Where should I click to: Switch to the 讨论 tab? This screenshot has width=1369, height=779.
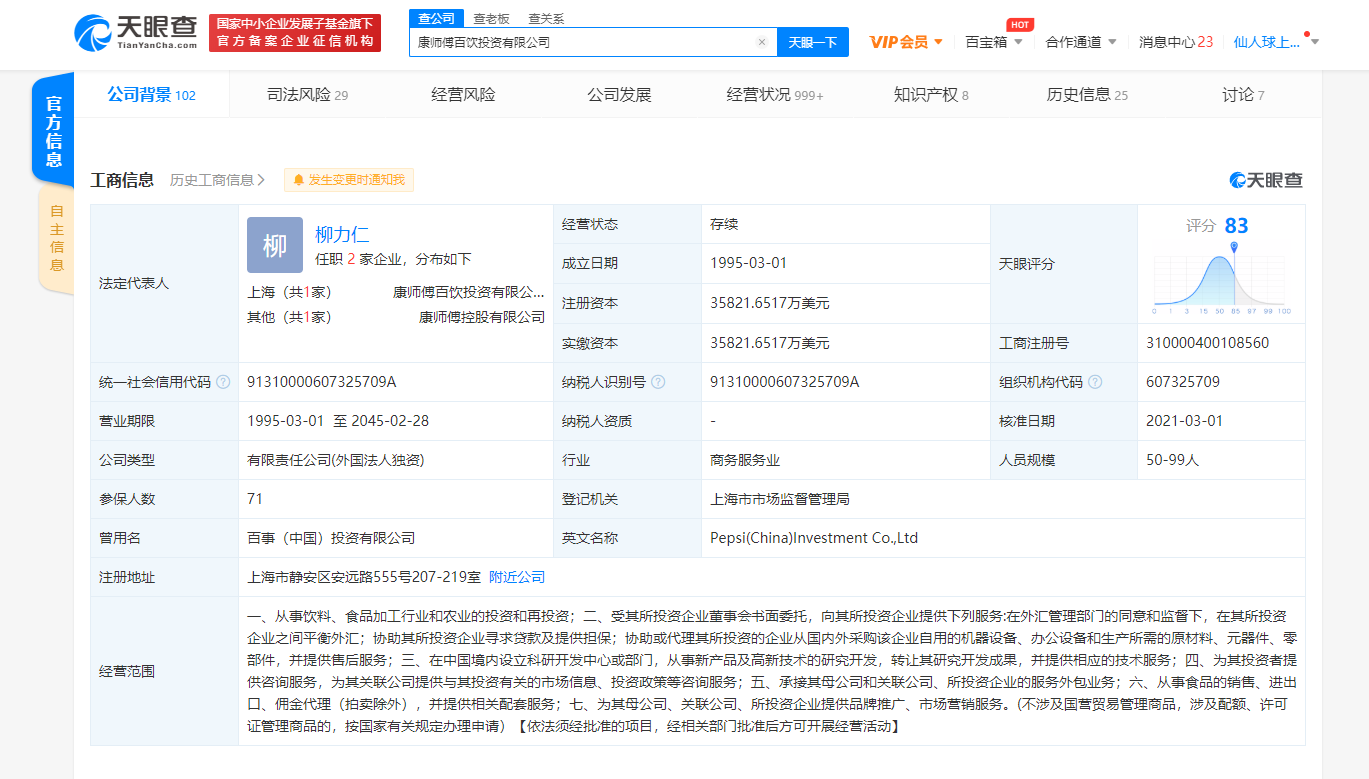click(x=1243, y=95)
